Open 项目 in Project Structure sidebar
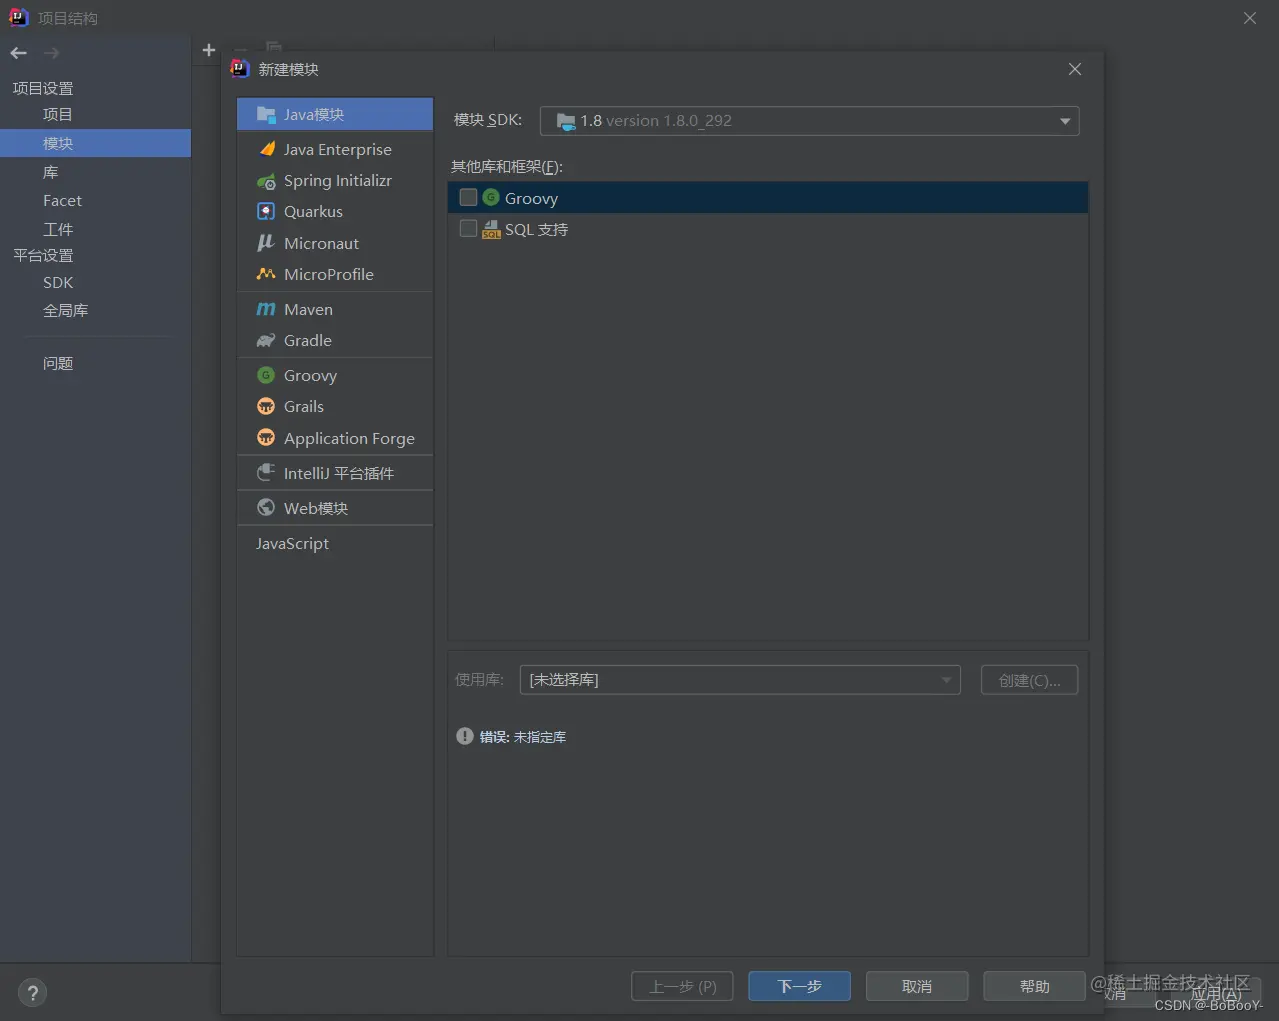The width and height of the screenshot is (1279, 1021). coord(57,114)
